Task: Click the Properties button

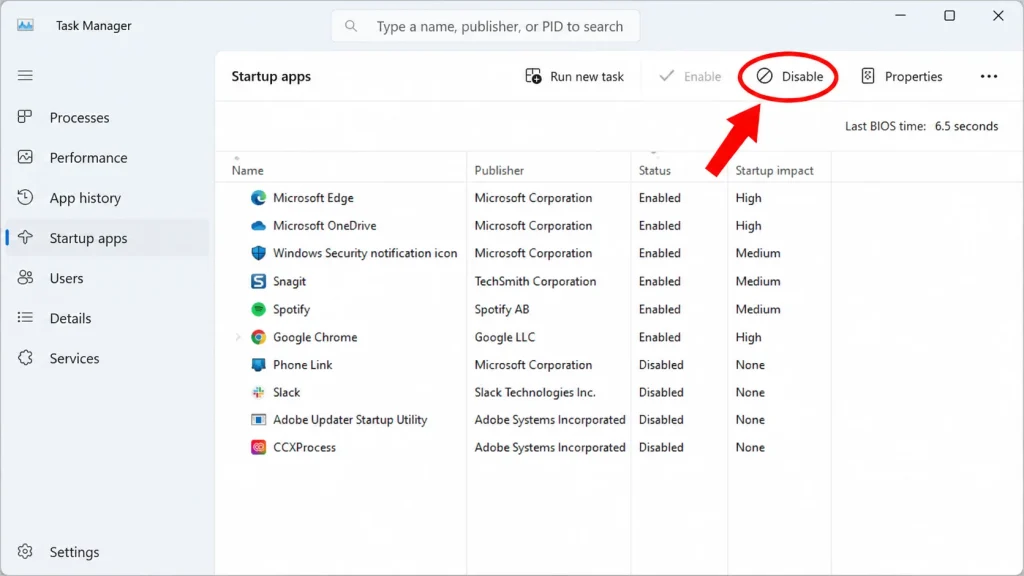Action: pos(901,76)
